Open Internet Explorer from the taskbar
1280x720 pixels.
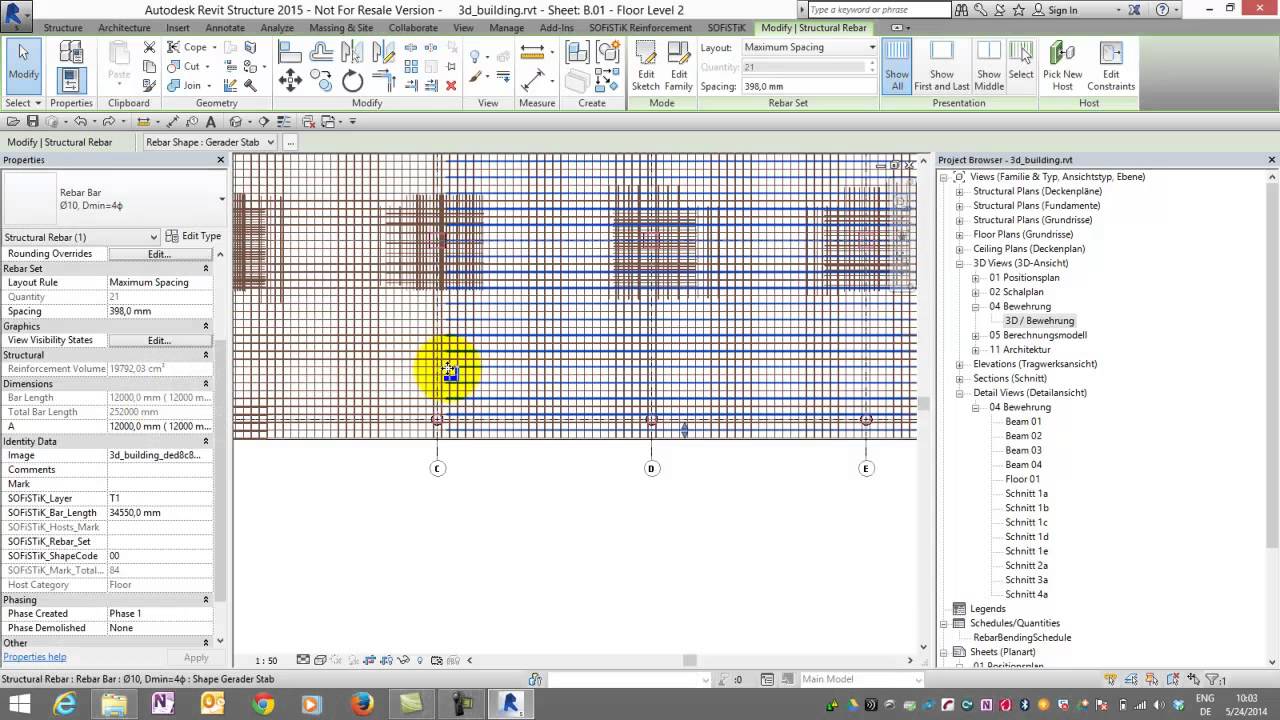(65, 704)
